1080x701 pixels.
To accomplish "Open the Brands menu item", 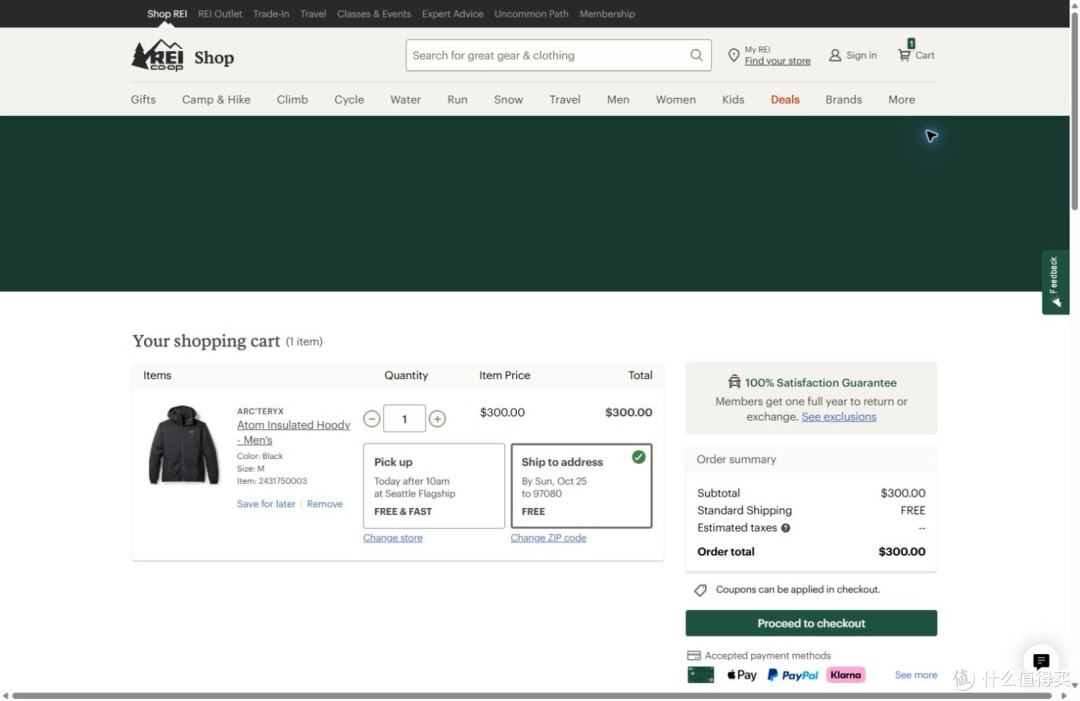I will point(844,100).
